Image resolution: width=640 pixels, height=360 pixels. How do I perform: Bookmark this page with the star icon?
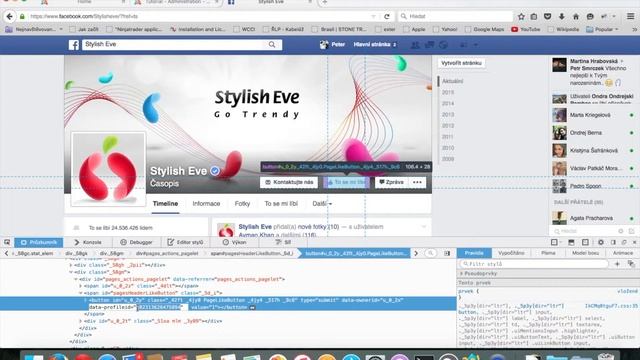coord(521,16)
